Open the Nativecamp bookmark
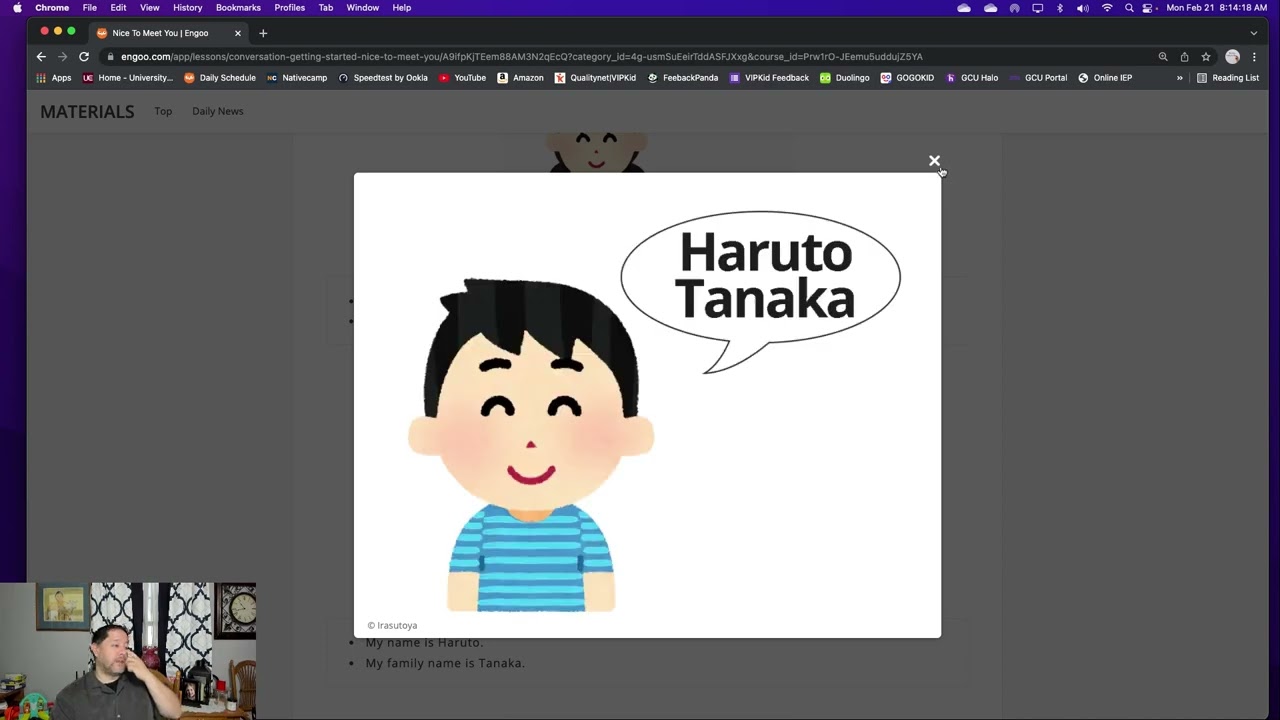 tap(297, 78)
